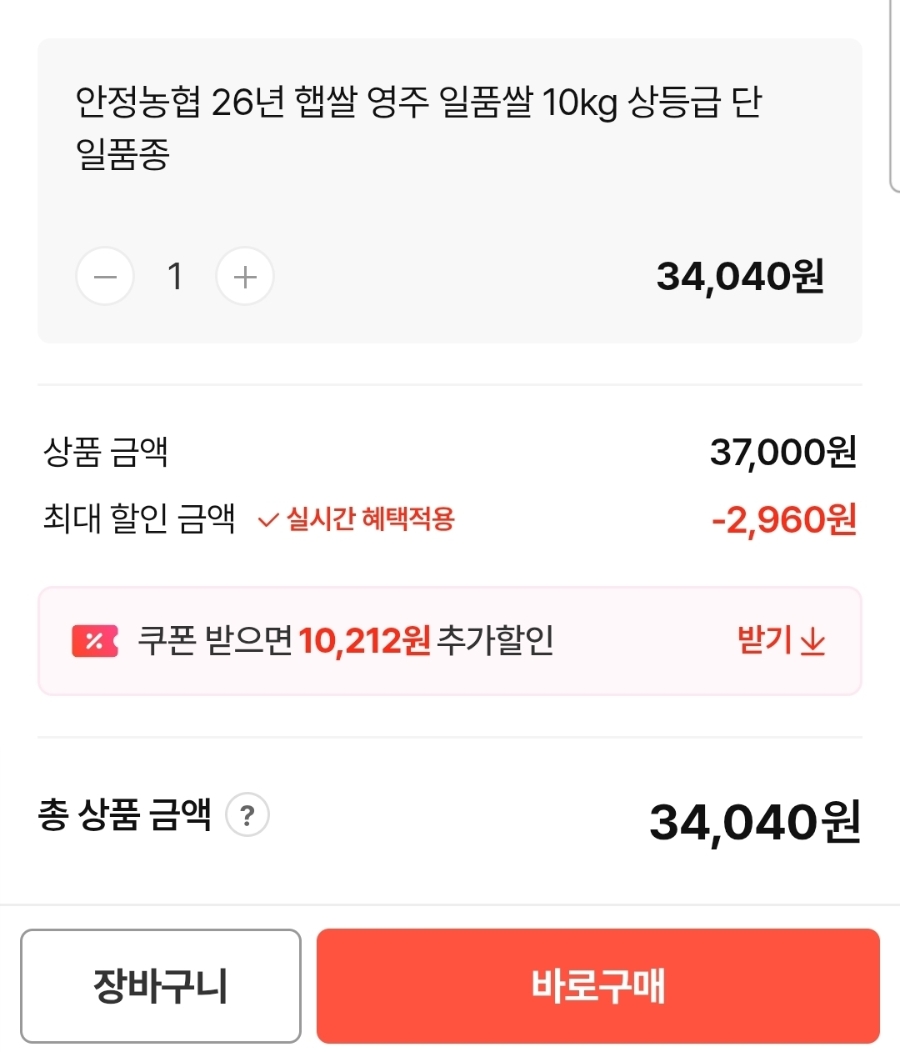Screen dimensions: 900x1052
Task: Tap the 37,000원 product price
Action: 783,452
